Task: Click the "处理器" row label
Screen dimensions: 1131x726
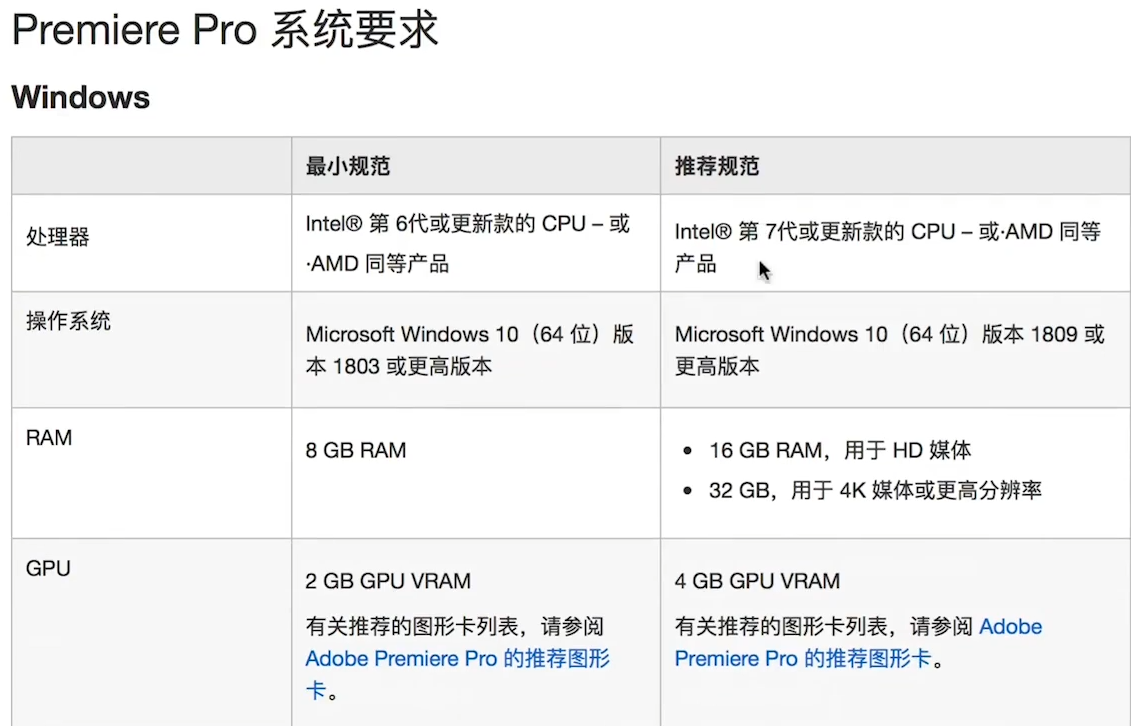Action: [58, 237]
